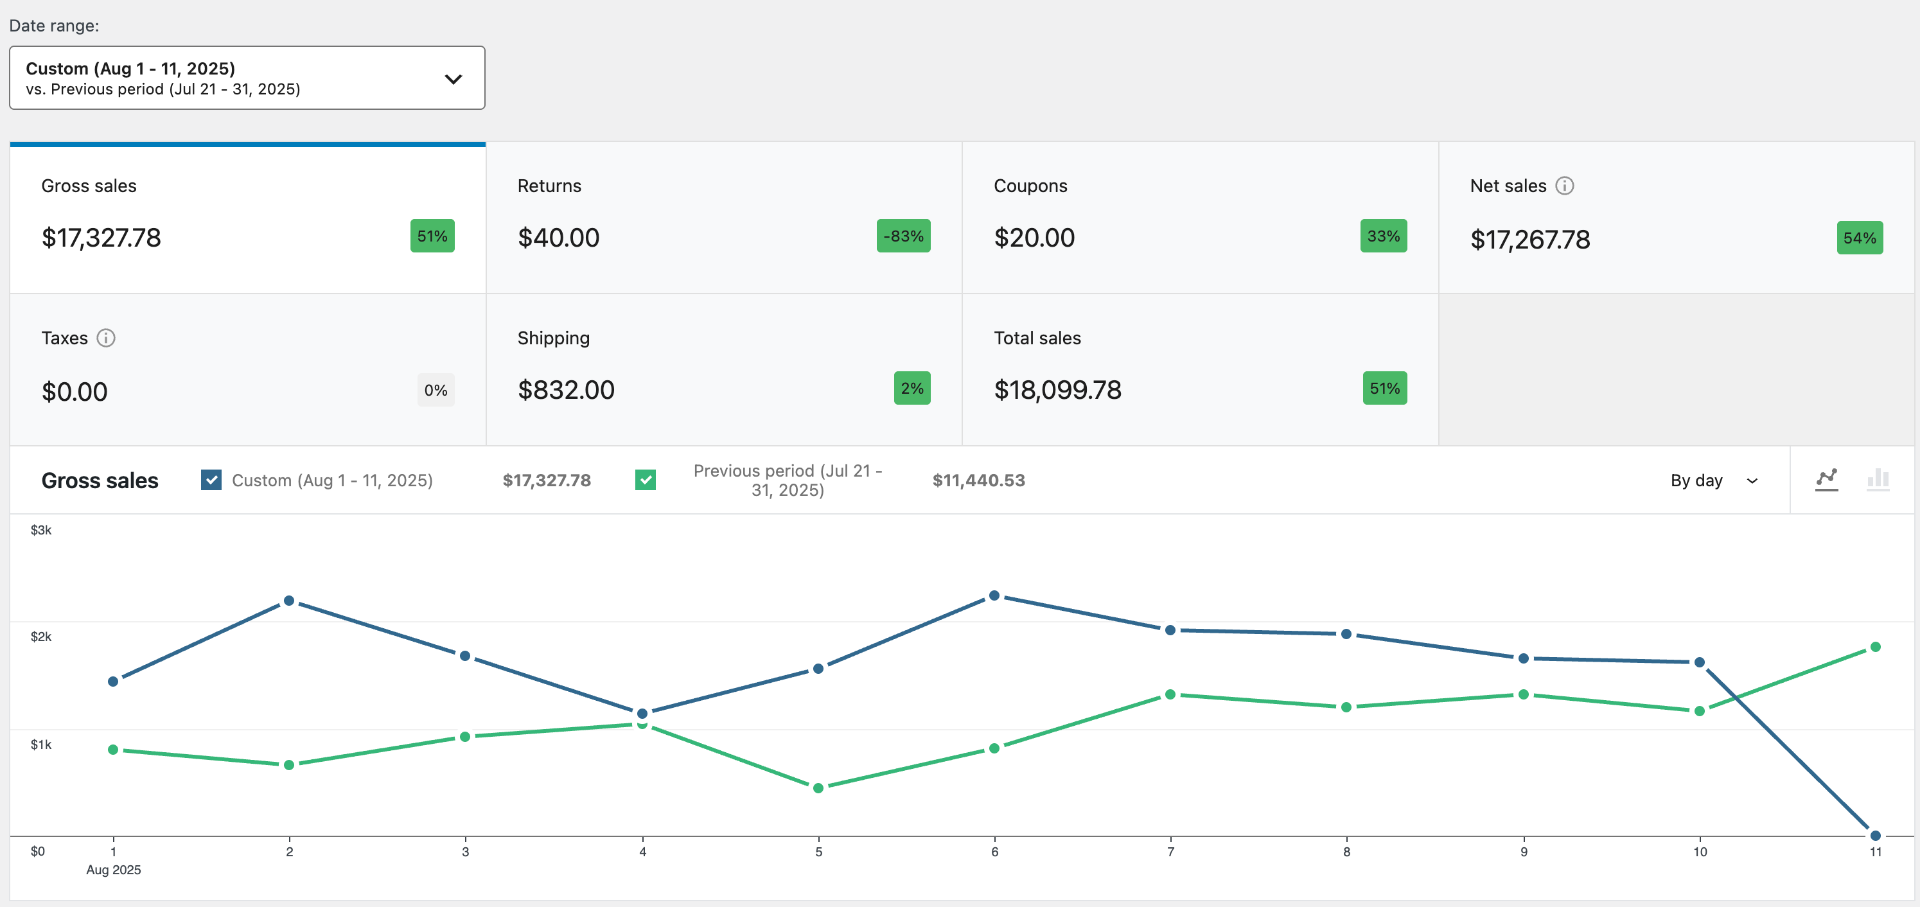Switch to bar chart view icon
This screenshot has height=907, width=1920.
pos(1878,480)
